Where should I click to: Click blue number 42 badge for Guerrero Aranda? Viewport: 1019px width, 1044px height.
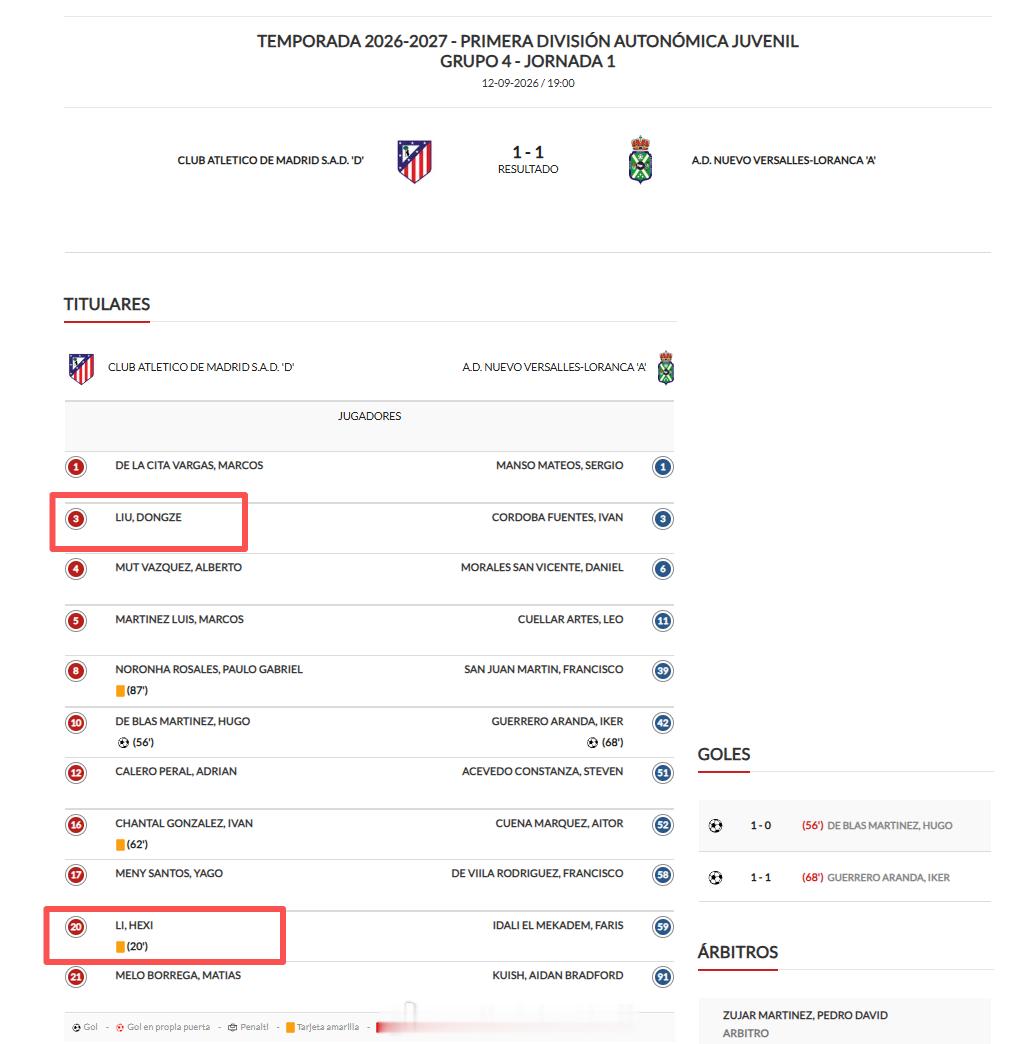click(663, 723)
